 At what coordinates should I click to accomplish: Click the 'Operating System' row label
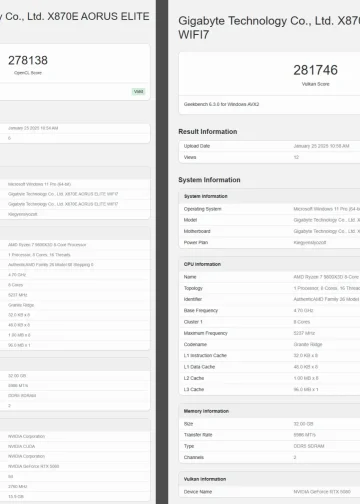(x=202, y=209)
